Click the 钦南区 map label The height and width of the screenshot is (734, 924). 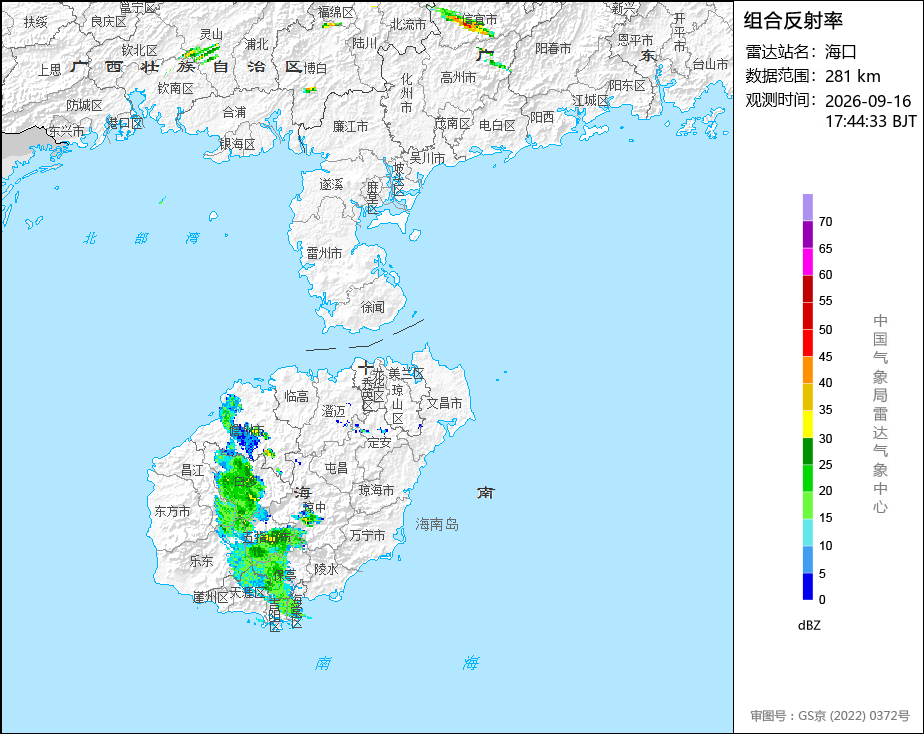coord(176,88)
